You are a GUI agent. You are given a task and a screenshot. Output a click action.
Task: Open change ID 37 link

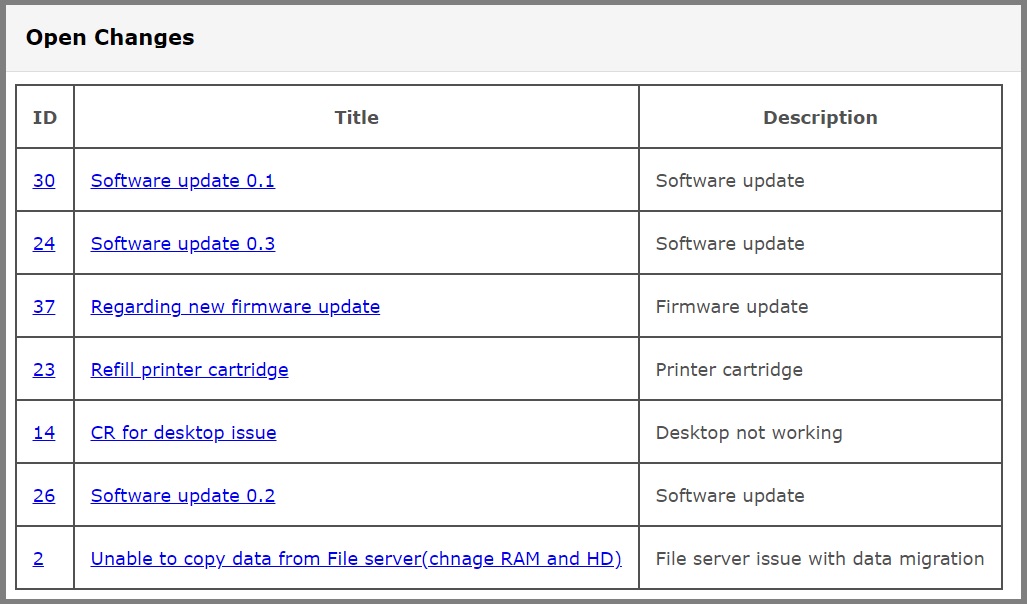coord(44,306)
